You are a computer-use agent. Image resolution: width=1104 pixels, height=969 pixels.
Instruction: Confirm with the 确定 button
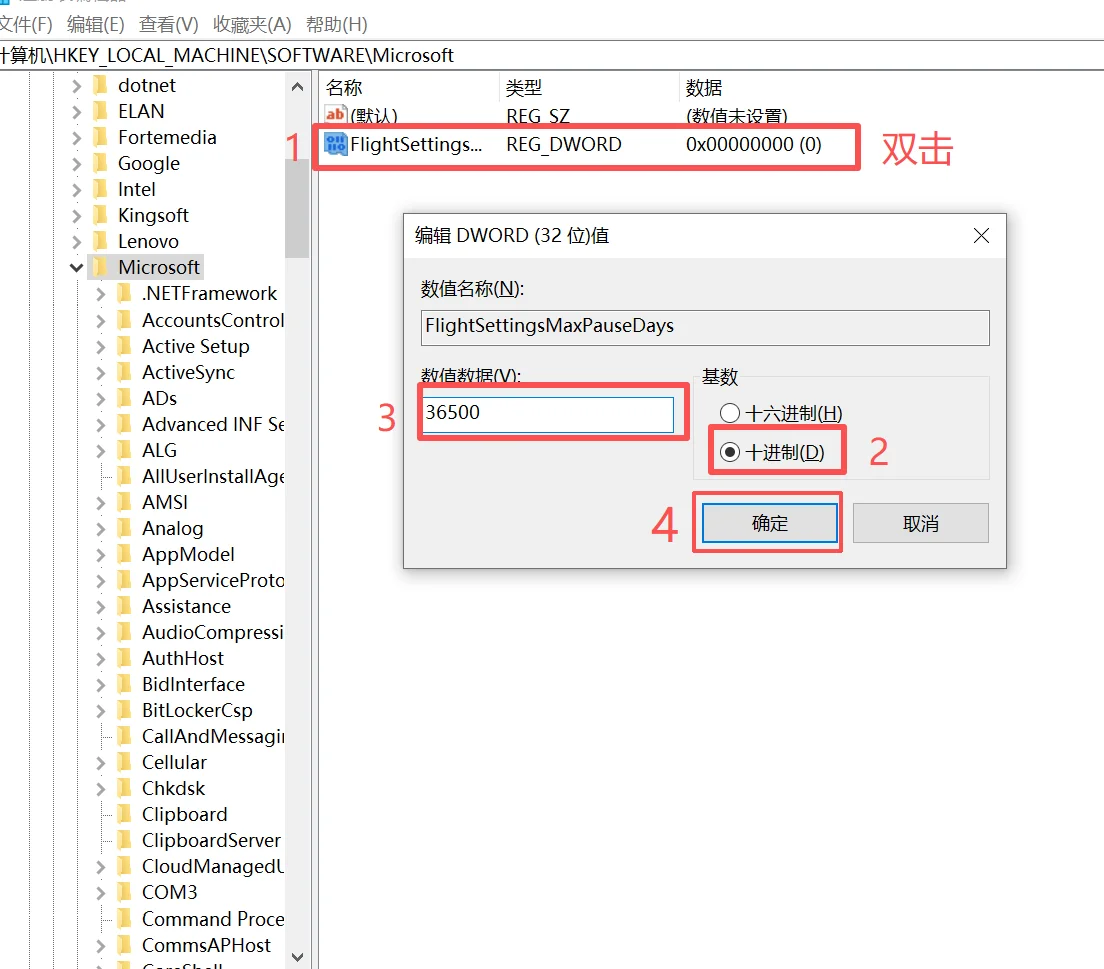(x=770, y=523)
